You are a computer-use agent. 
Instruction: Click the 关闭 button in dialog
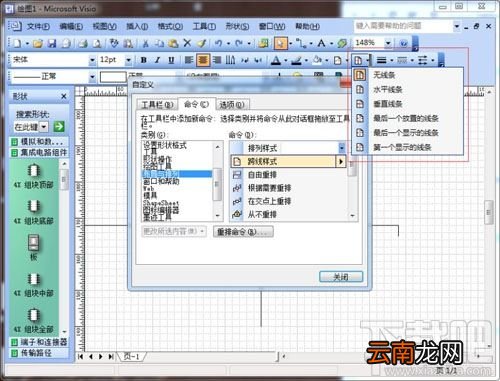pyautogui.click(x=341, y=277)
